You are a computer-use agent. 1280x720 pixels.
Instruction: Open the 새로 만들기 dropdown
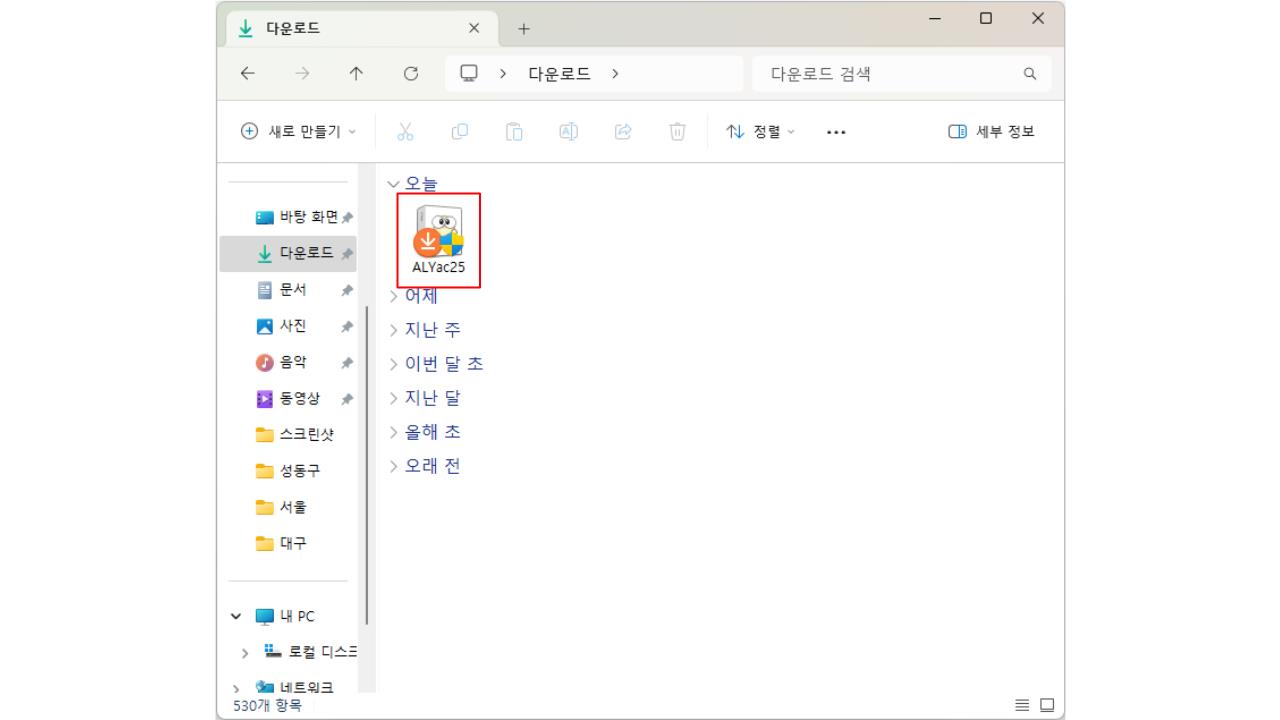tap(298, 131)
